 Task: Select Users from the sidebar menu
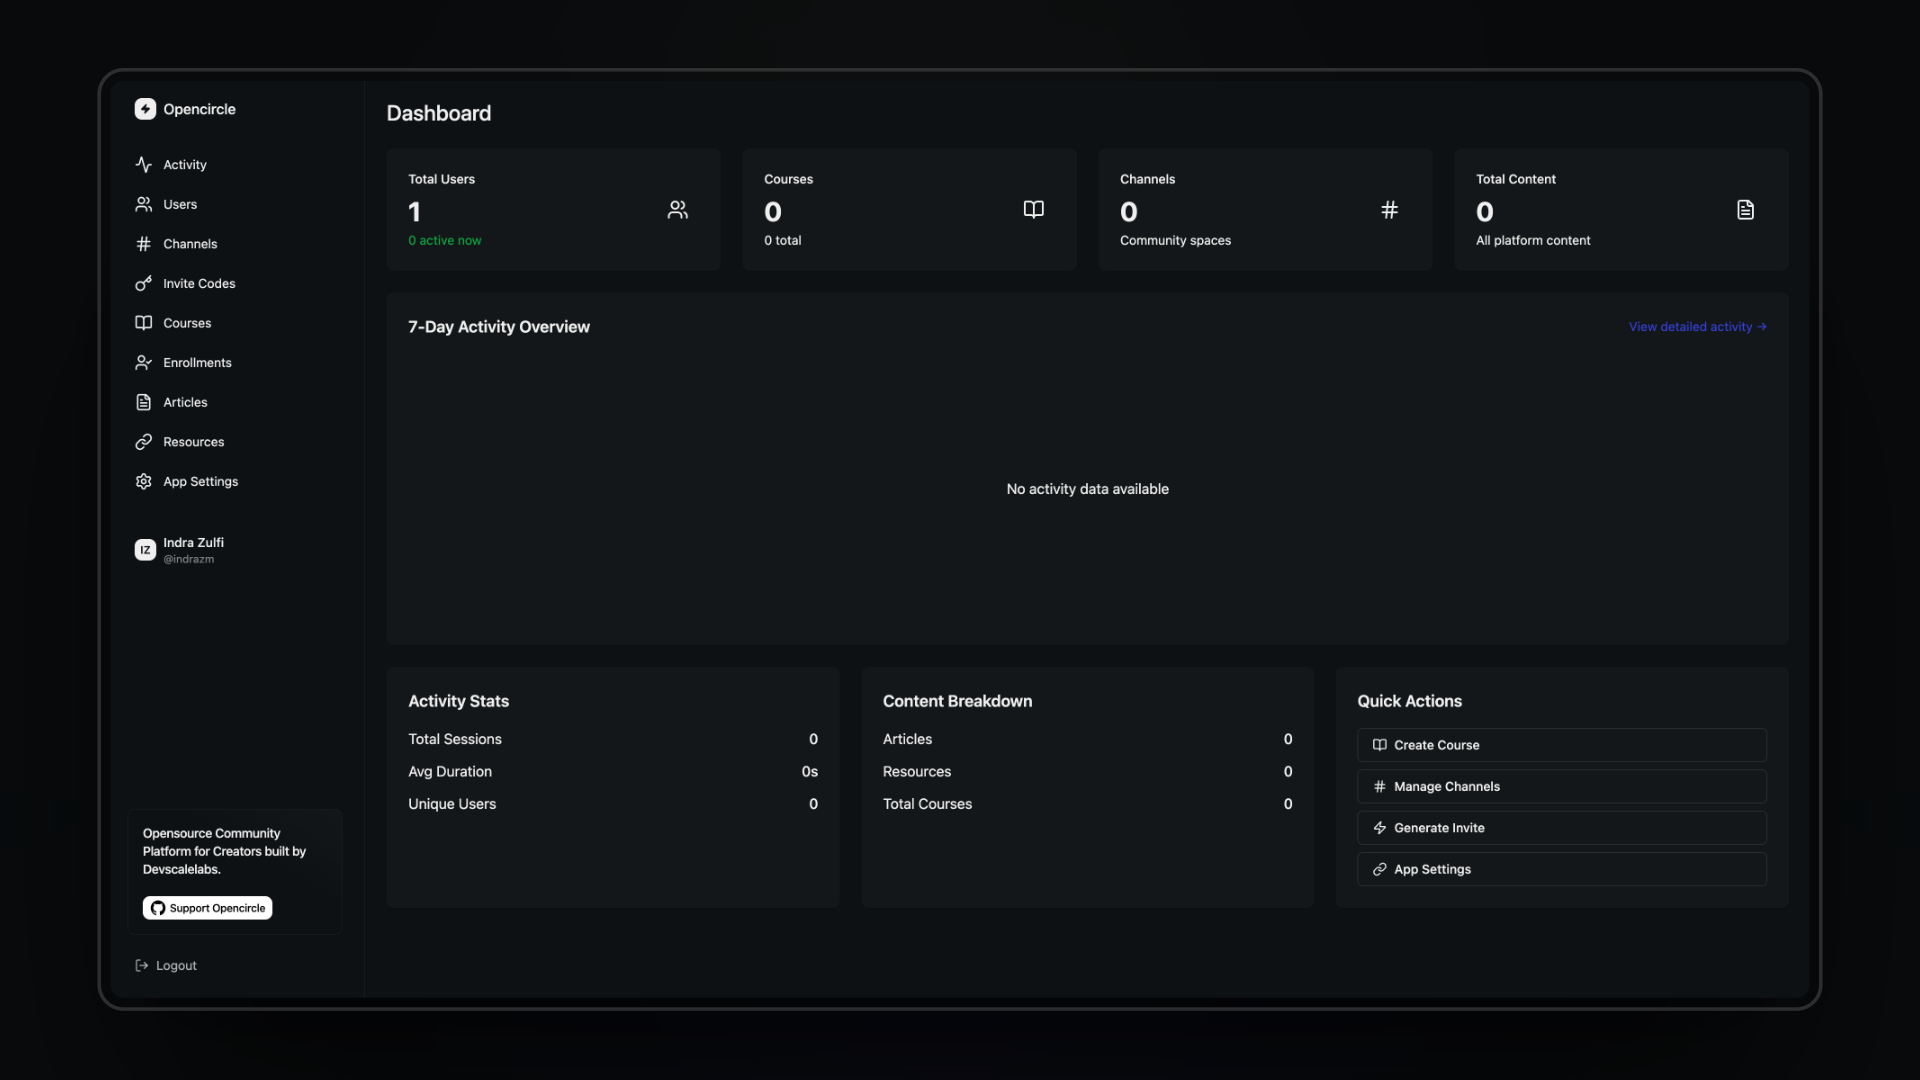click(178, 204)
